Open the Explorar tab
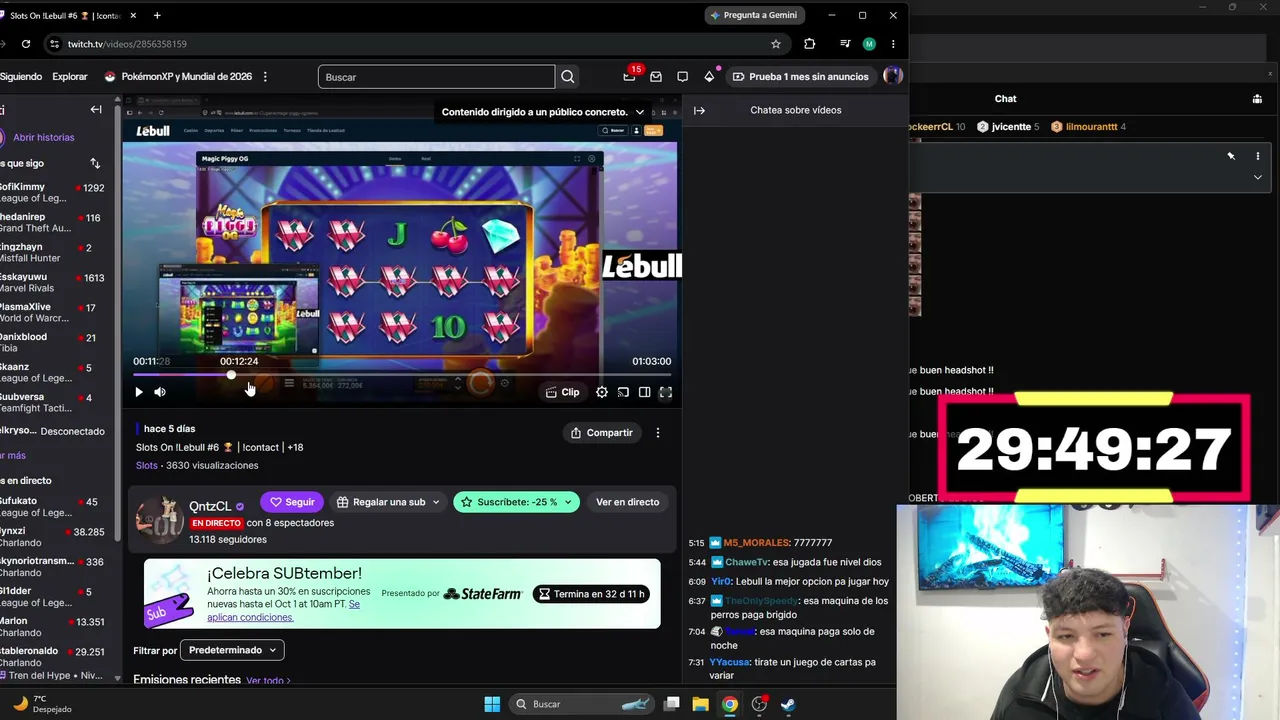Screen dimensions: 1280x720 (x=70, y=77)
